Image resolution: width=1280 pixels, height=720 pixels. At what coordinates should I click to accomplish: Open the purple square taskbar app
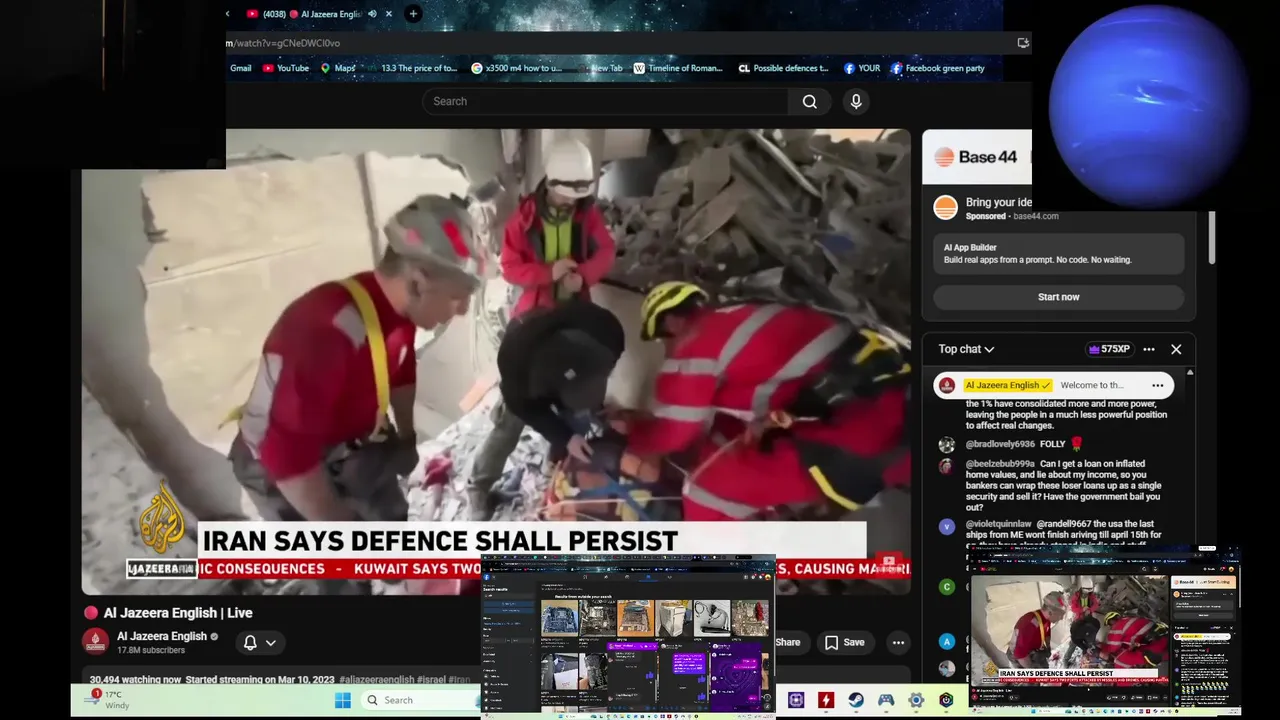tap(796, 700)
